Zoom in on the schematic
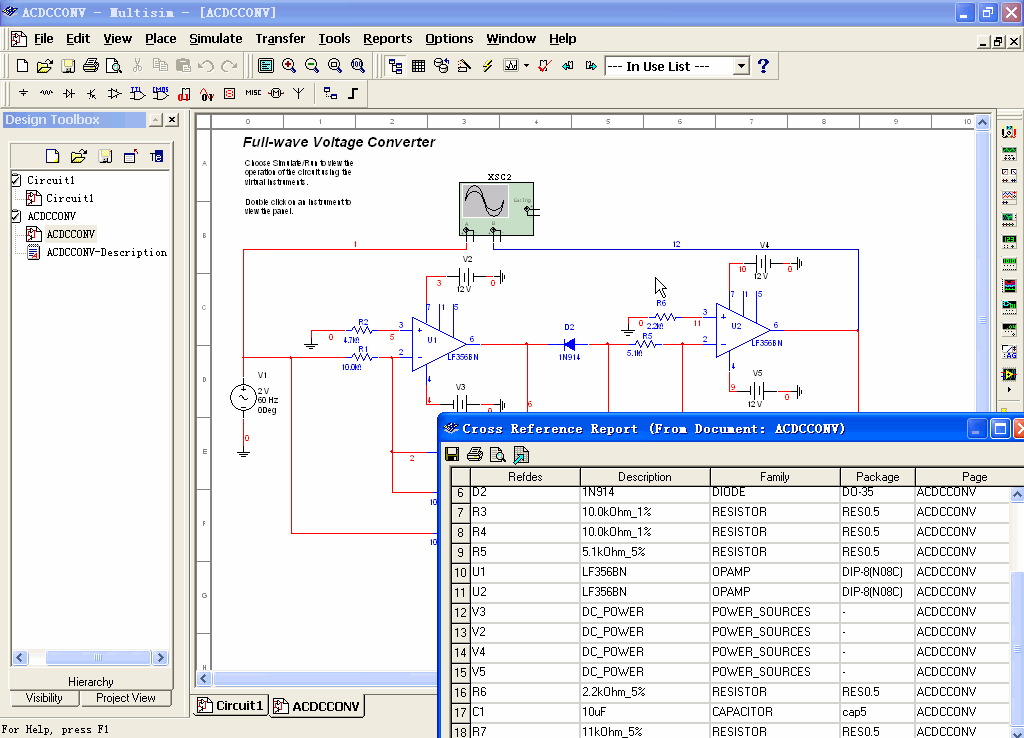Screen dimensions: 1024x738 pos(289,66)
